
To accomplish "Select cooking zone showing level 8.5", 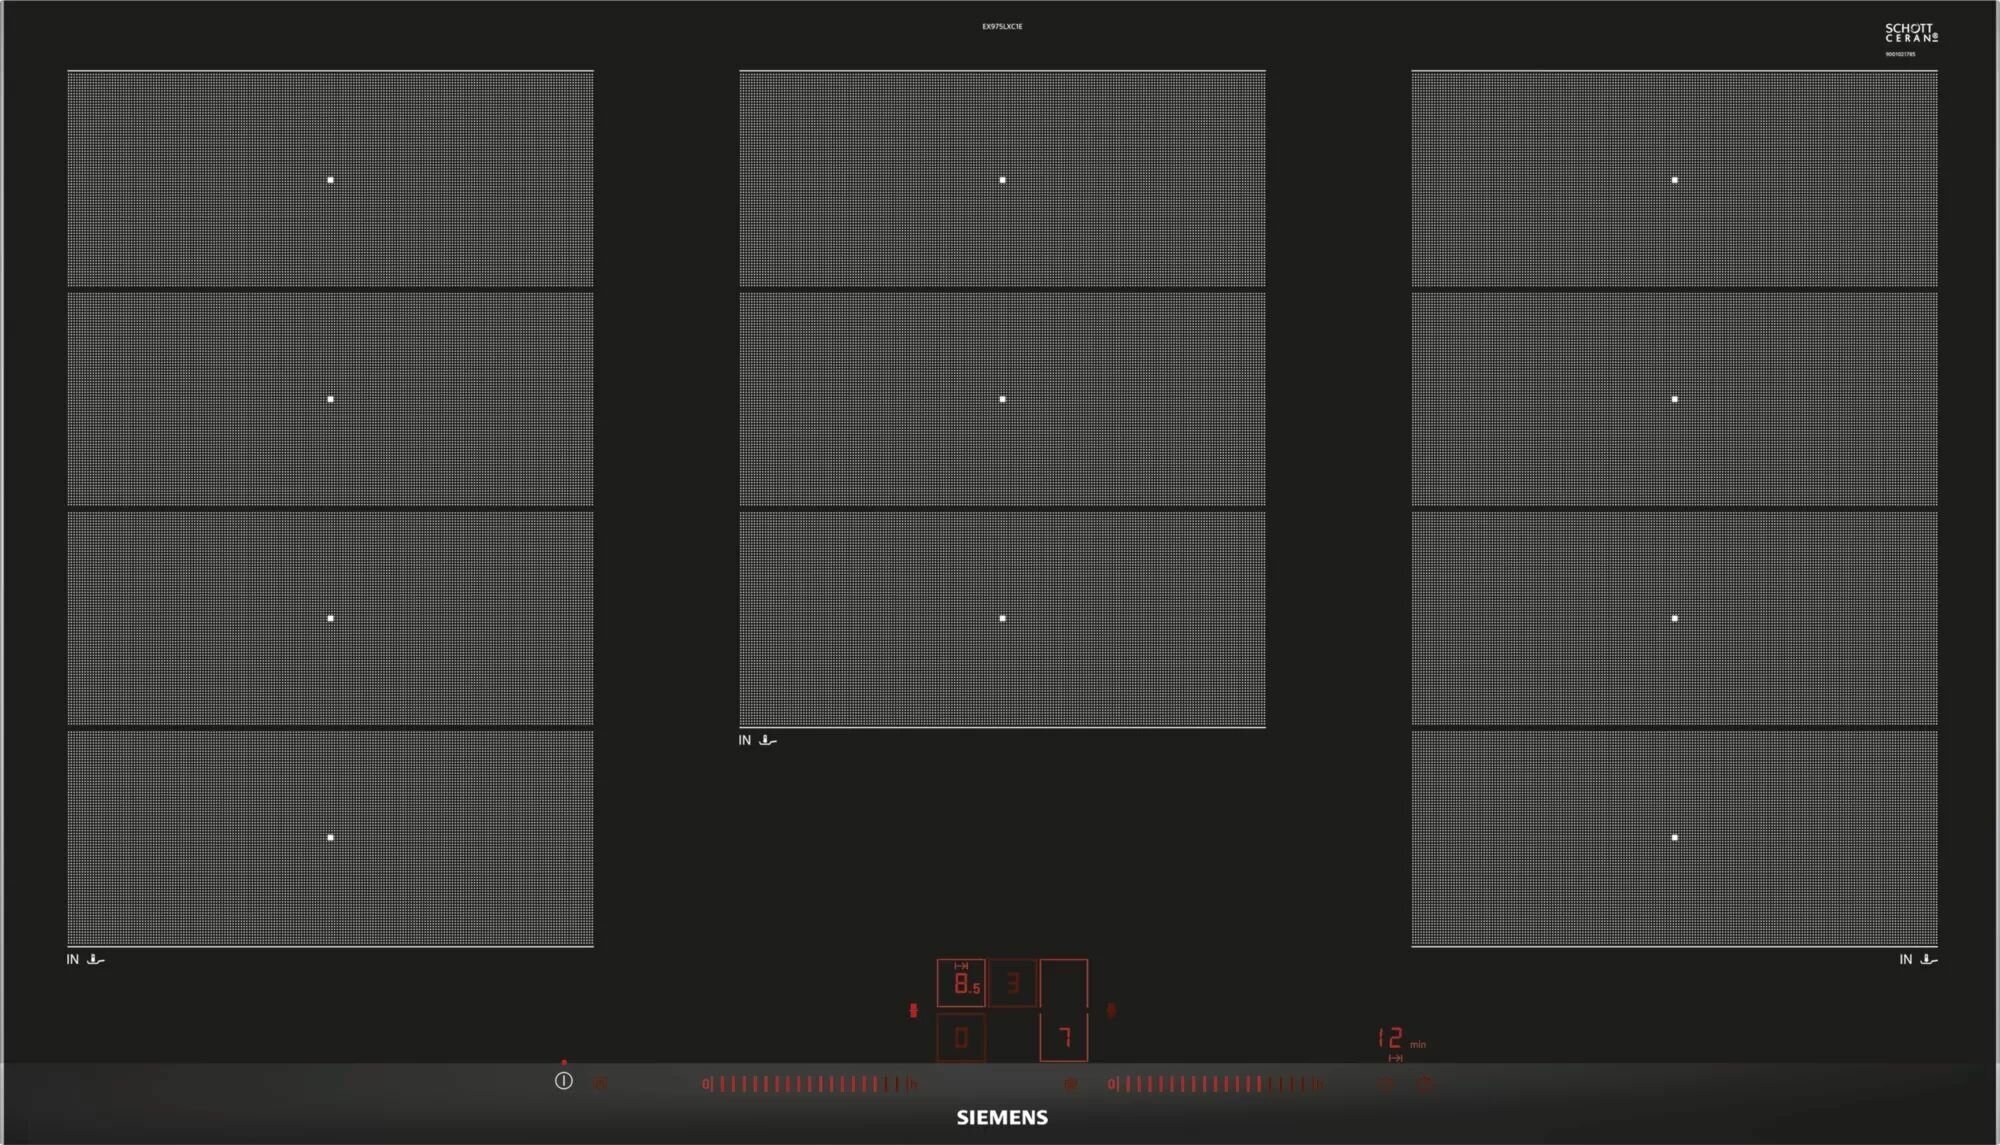I will tap(961, 983).
